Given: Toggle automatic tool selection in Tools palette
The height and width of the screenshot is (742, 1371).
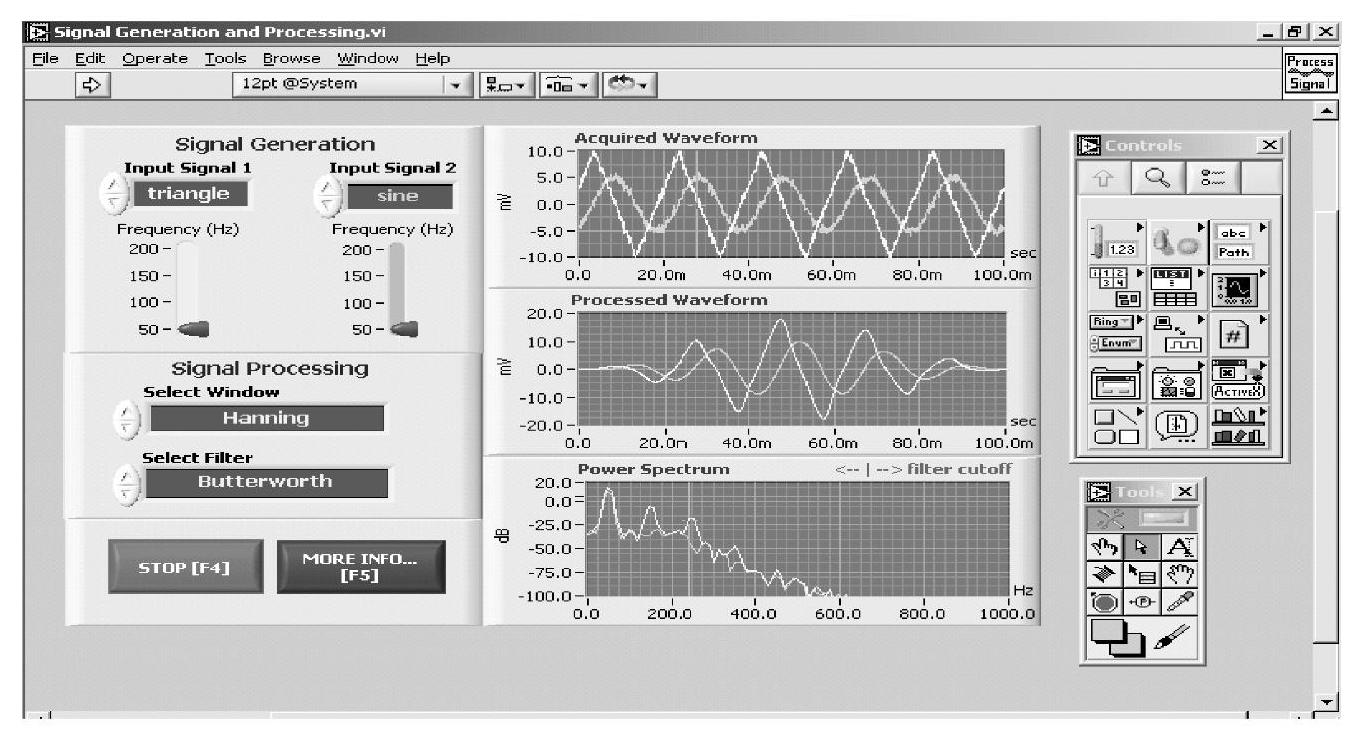Looking at the screenshot, I should tap(1142, 518).
